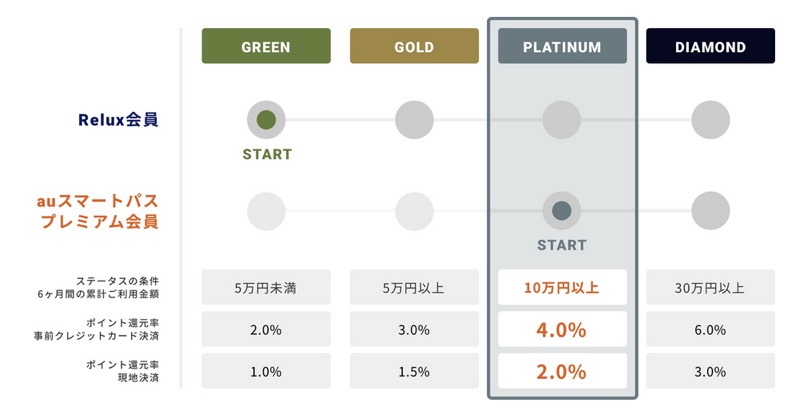Click the Relux会員 row label
Image resolution: width=800 pixels, height=411 pixels.
118,120
